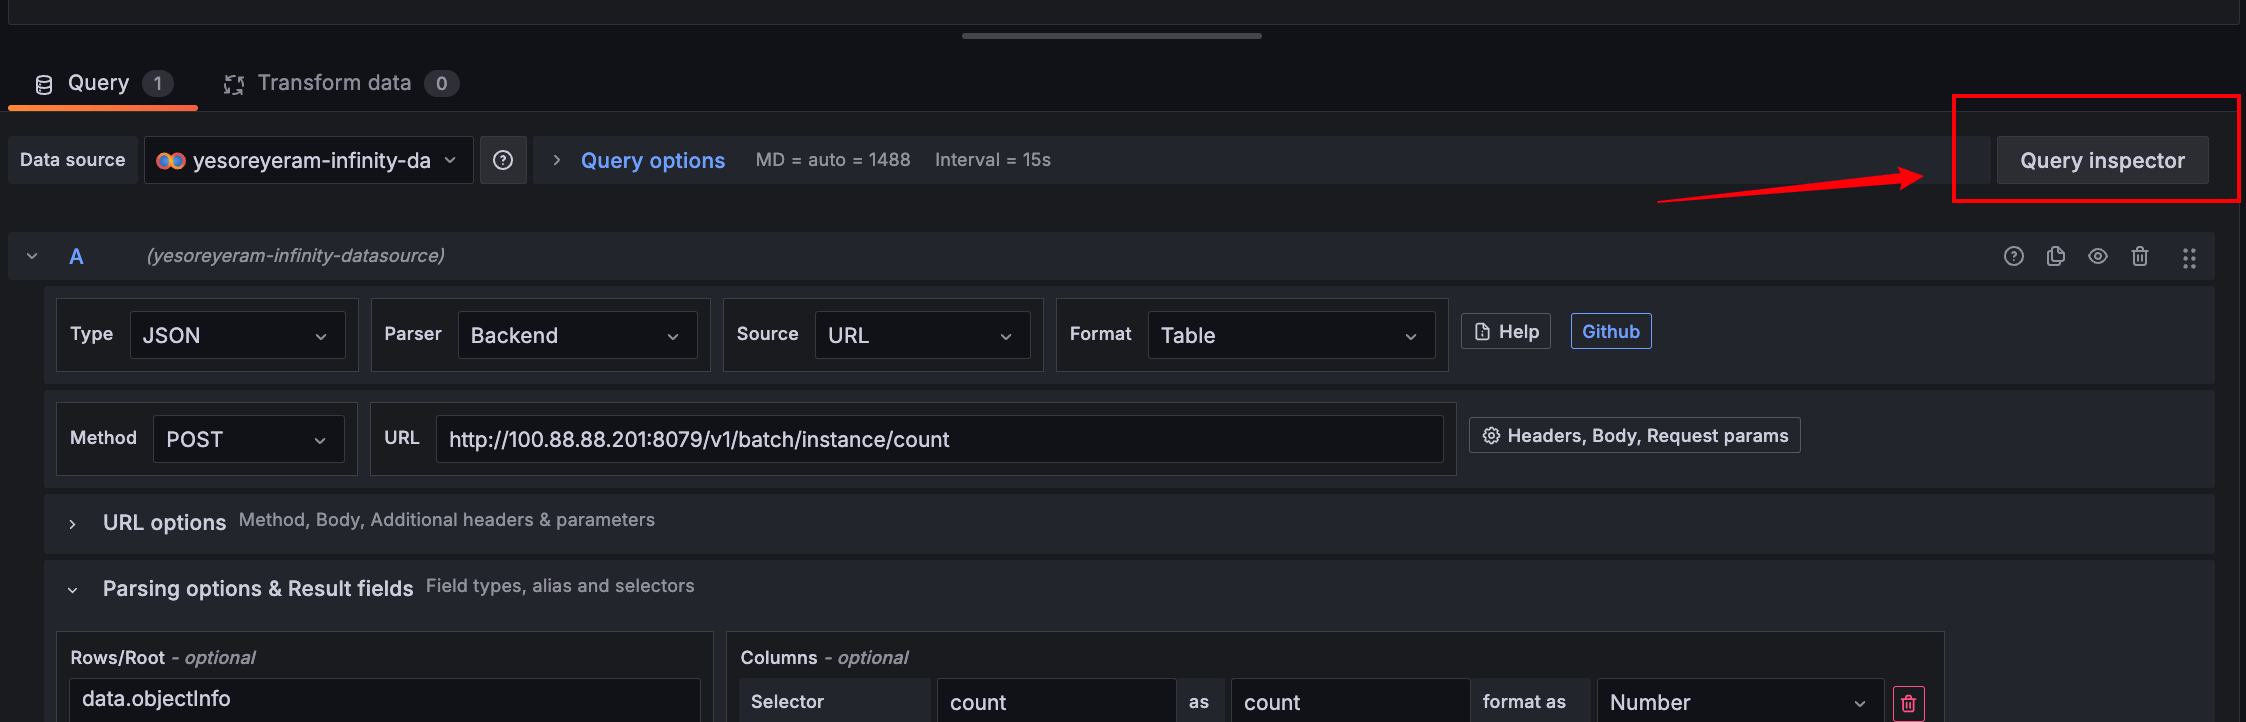Open the Query inspector button

[2102, 160]
